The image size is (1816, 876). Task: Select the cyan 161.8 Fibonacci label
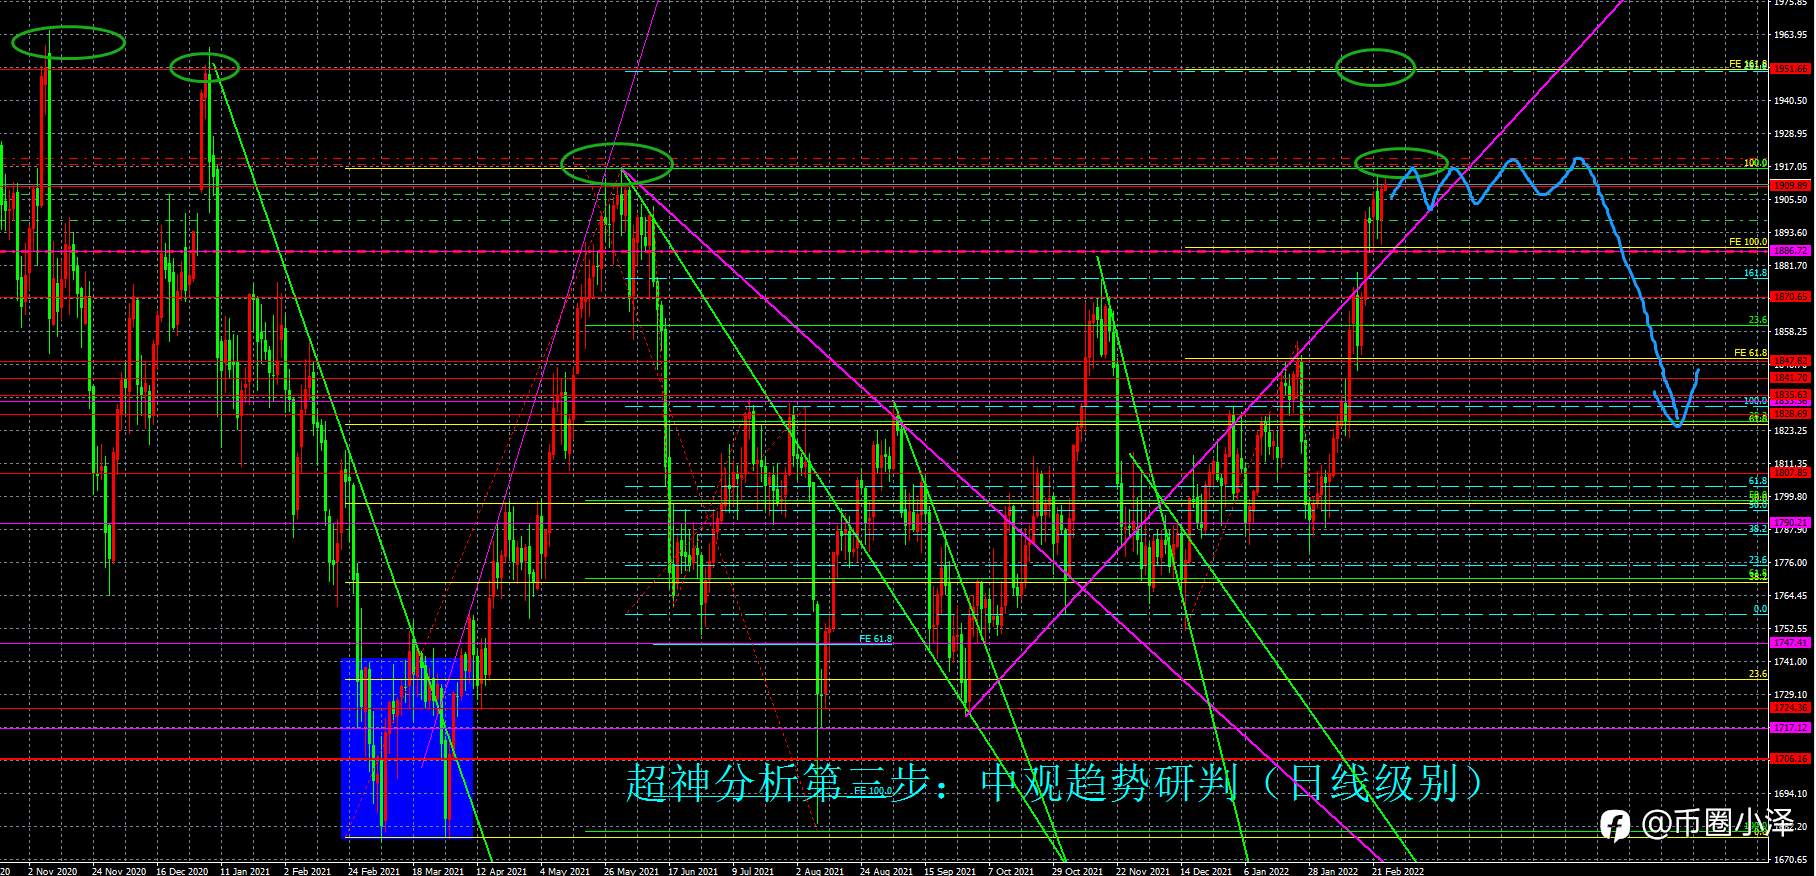1755,272
